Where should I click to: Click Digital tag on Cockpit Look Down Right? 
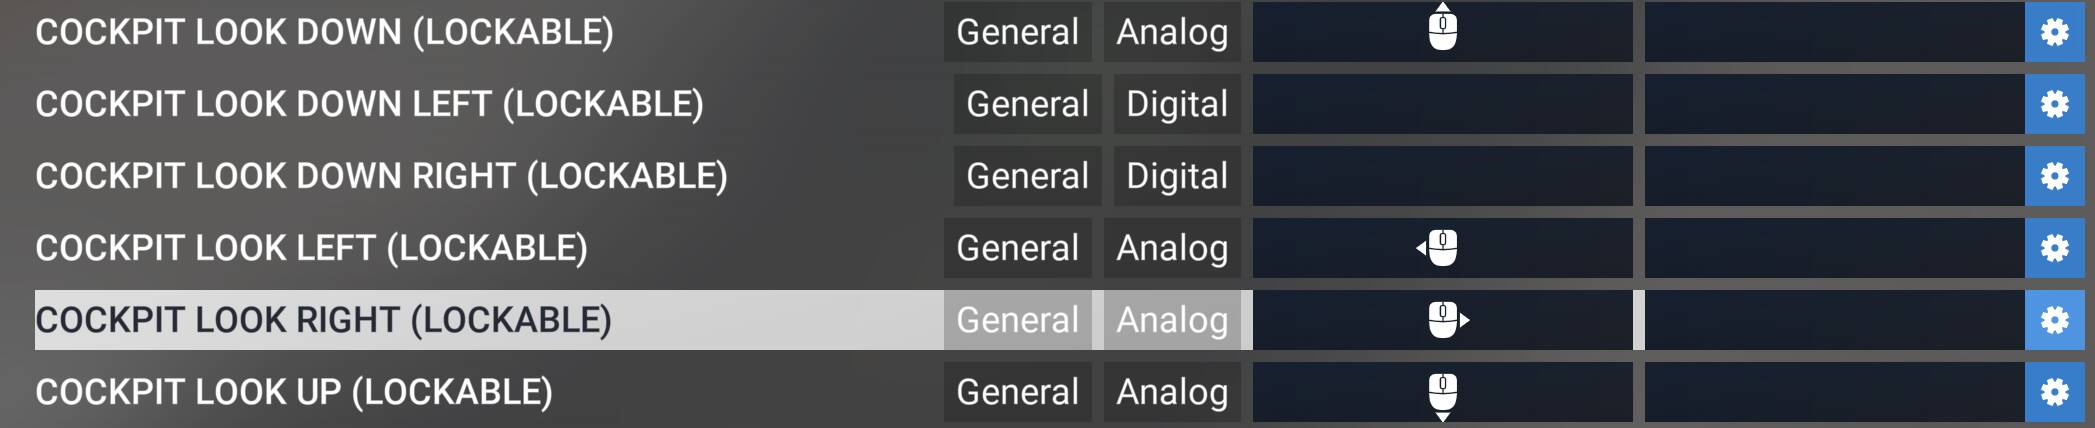1176,176
